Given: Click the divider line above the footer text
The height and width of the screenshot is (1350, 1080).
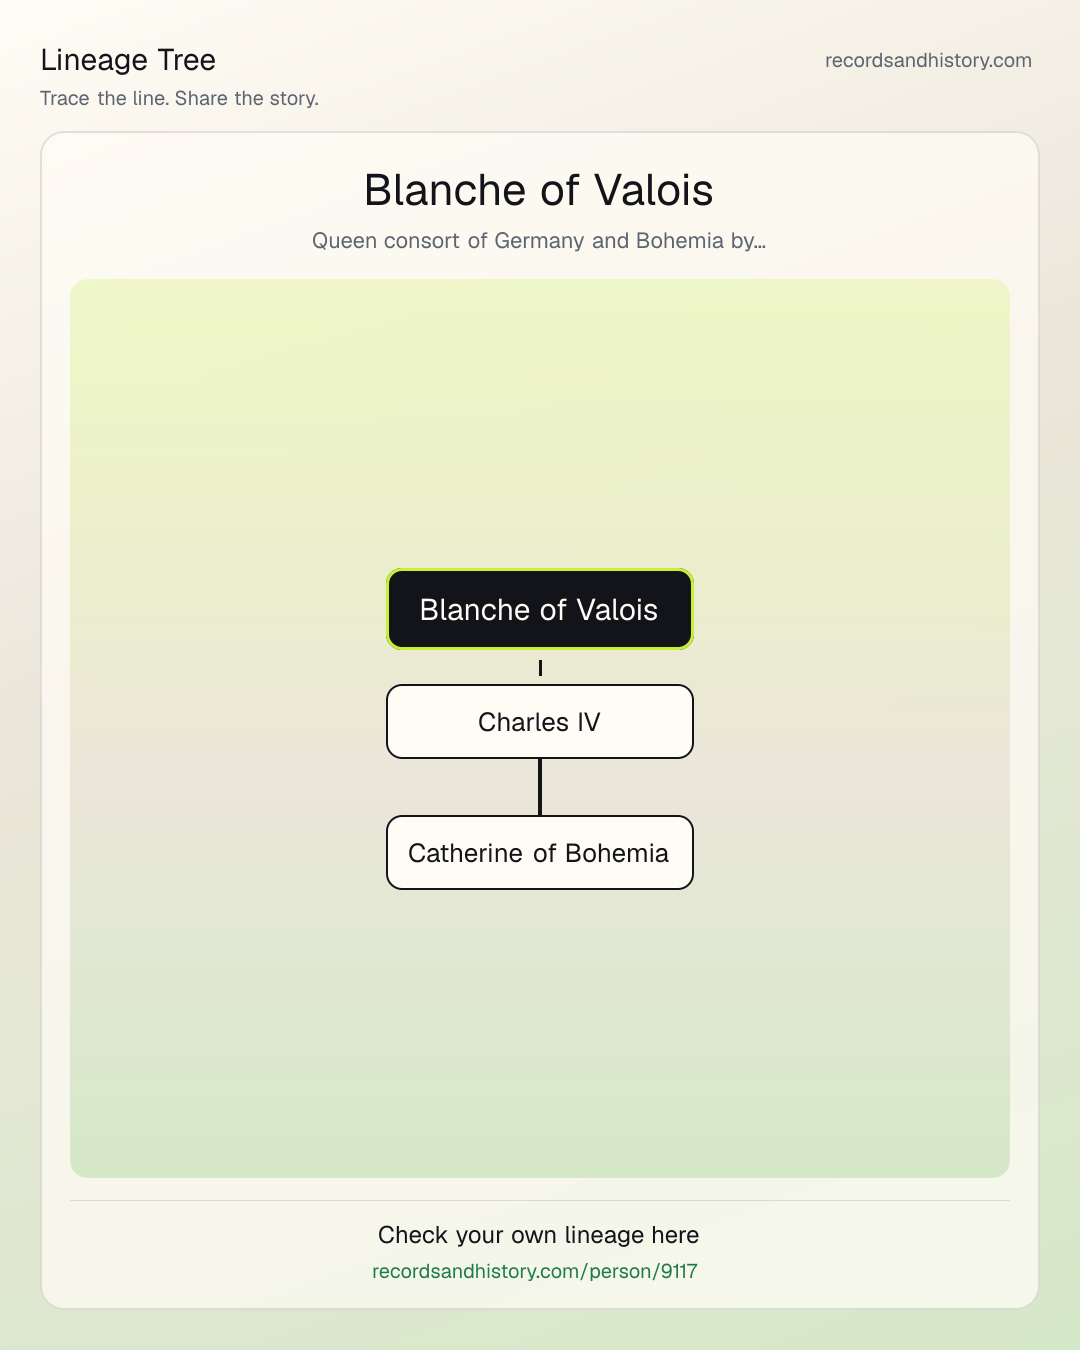Looking at the screenshot, I should [540, 1200].
